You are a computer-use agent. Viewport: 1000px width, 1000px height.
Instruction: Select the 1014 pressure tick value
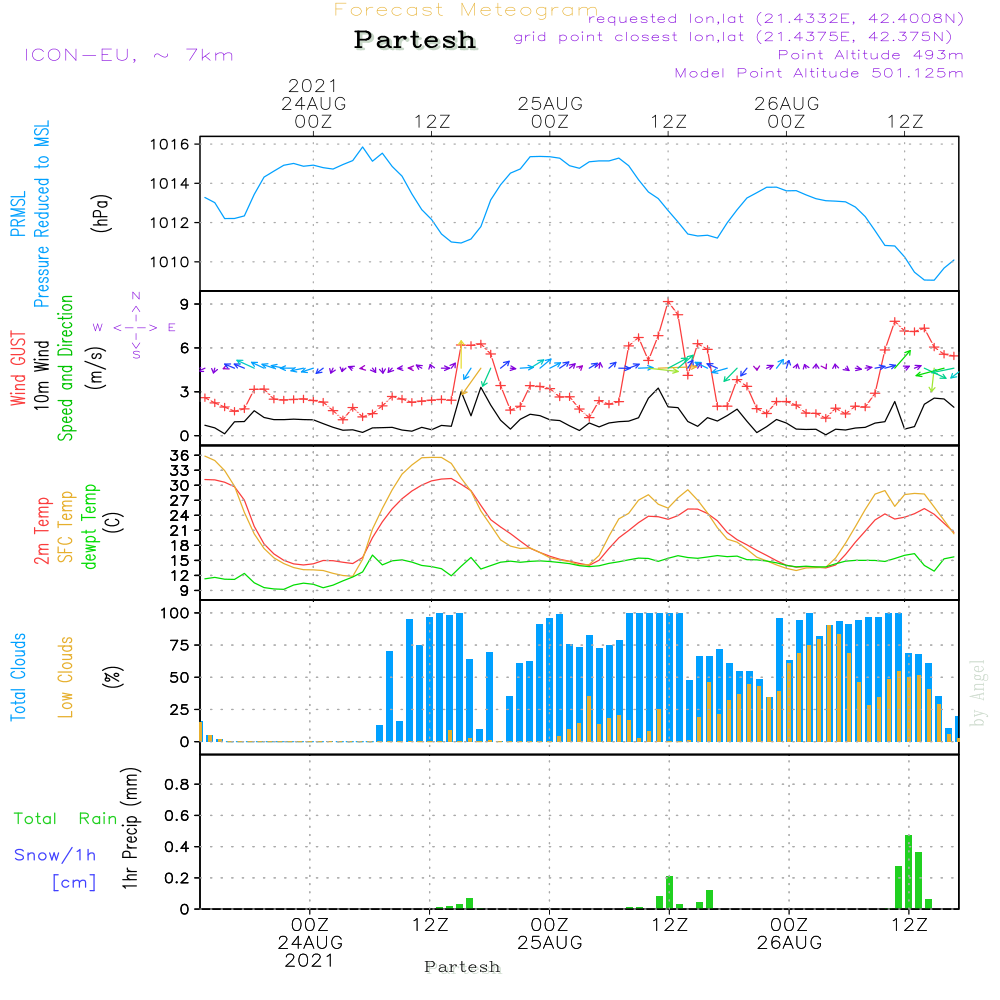click(x=170, y=184)
